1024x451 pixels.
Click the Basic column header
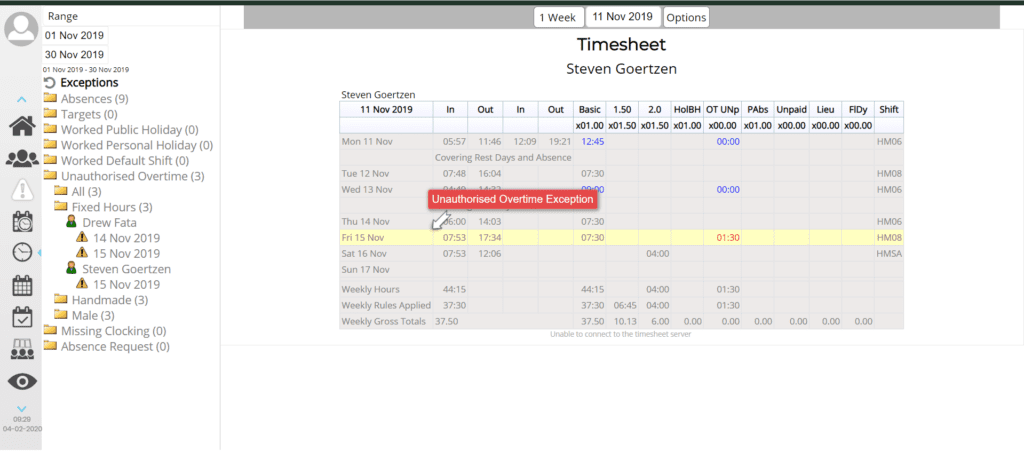(590, 110)
